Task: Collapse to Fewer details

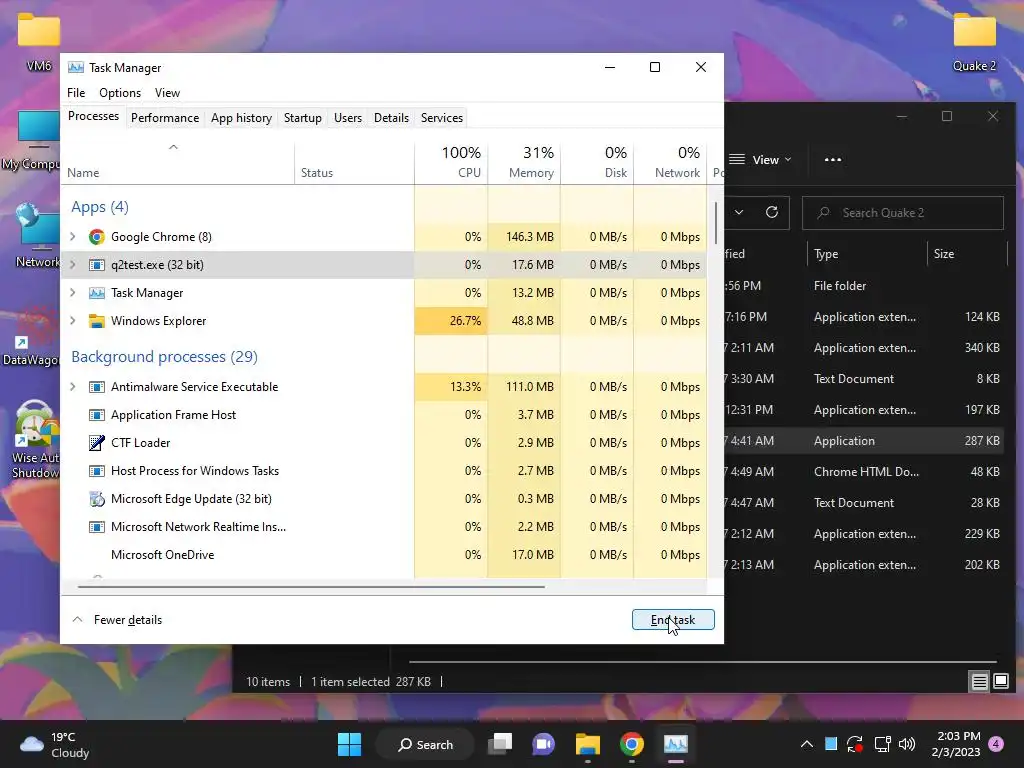Action: [x=118, y=620]
